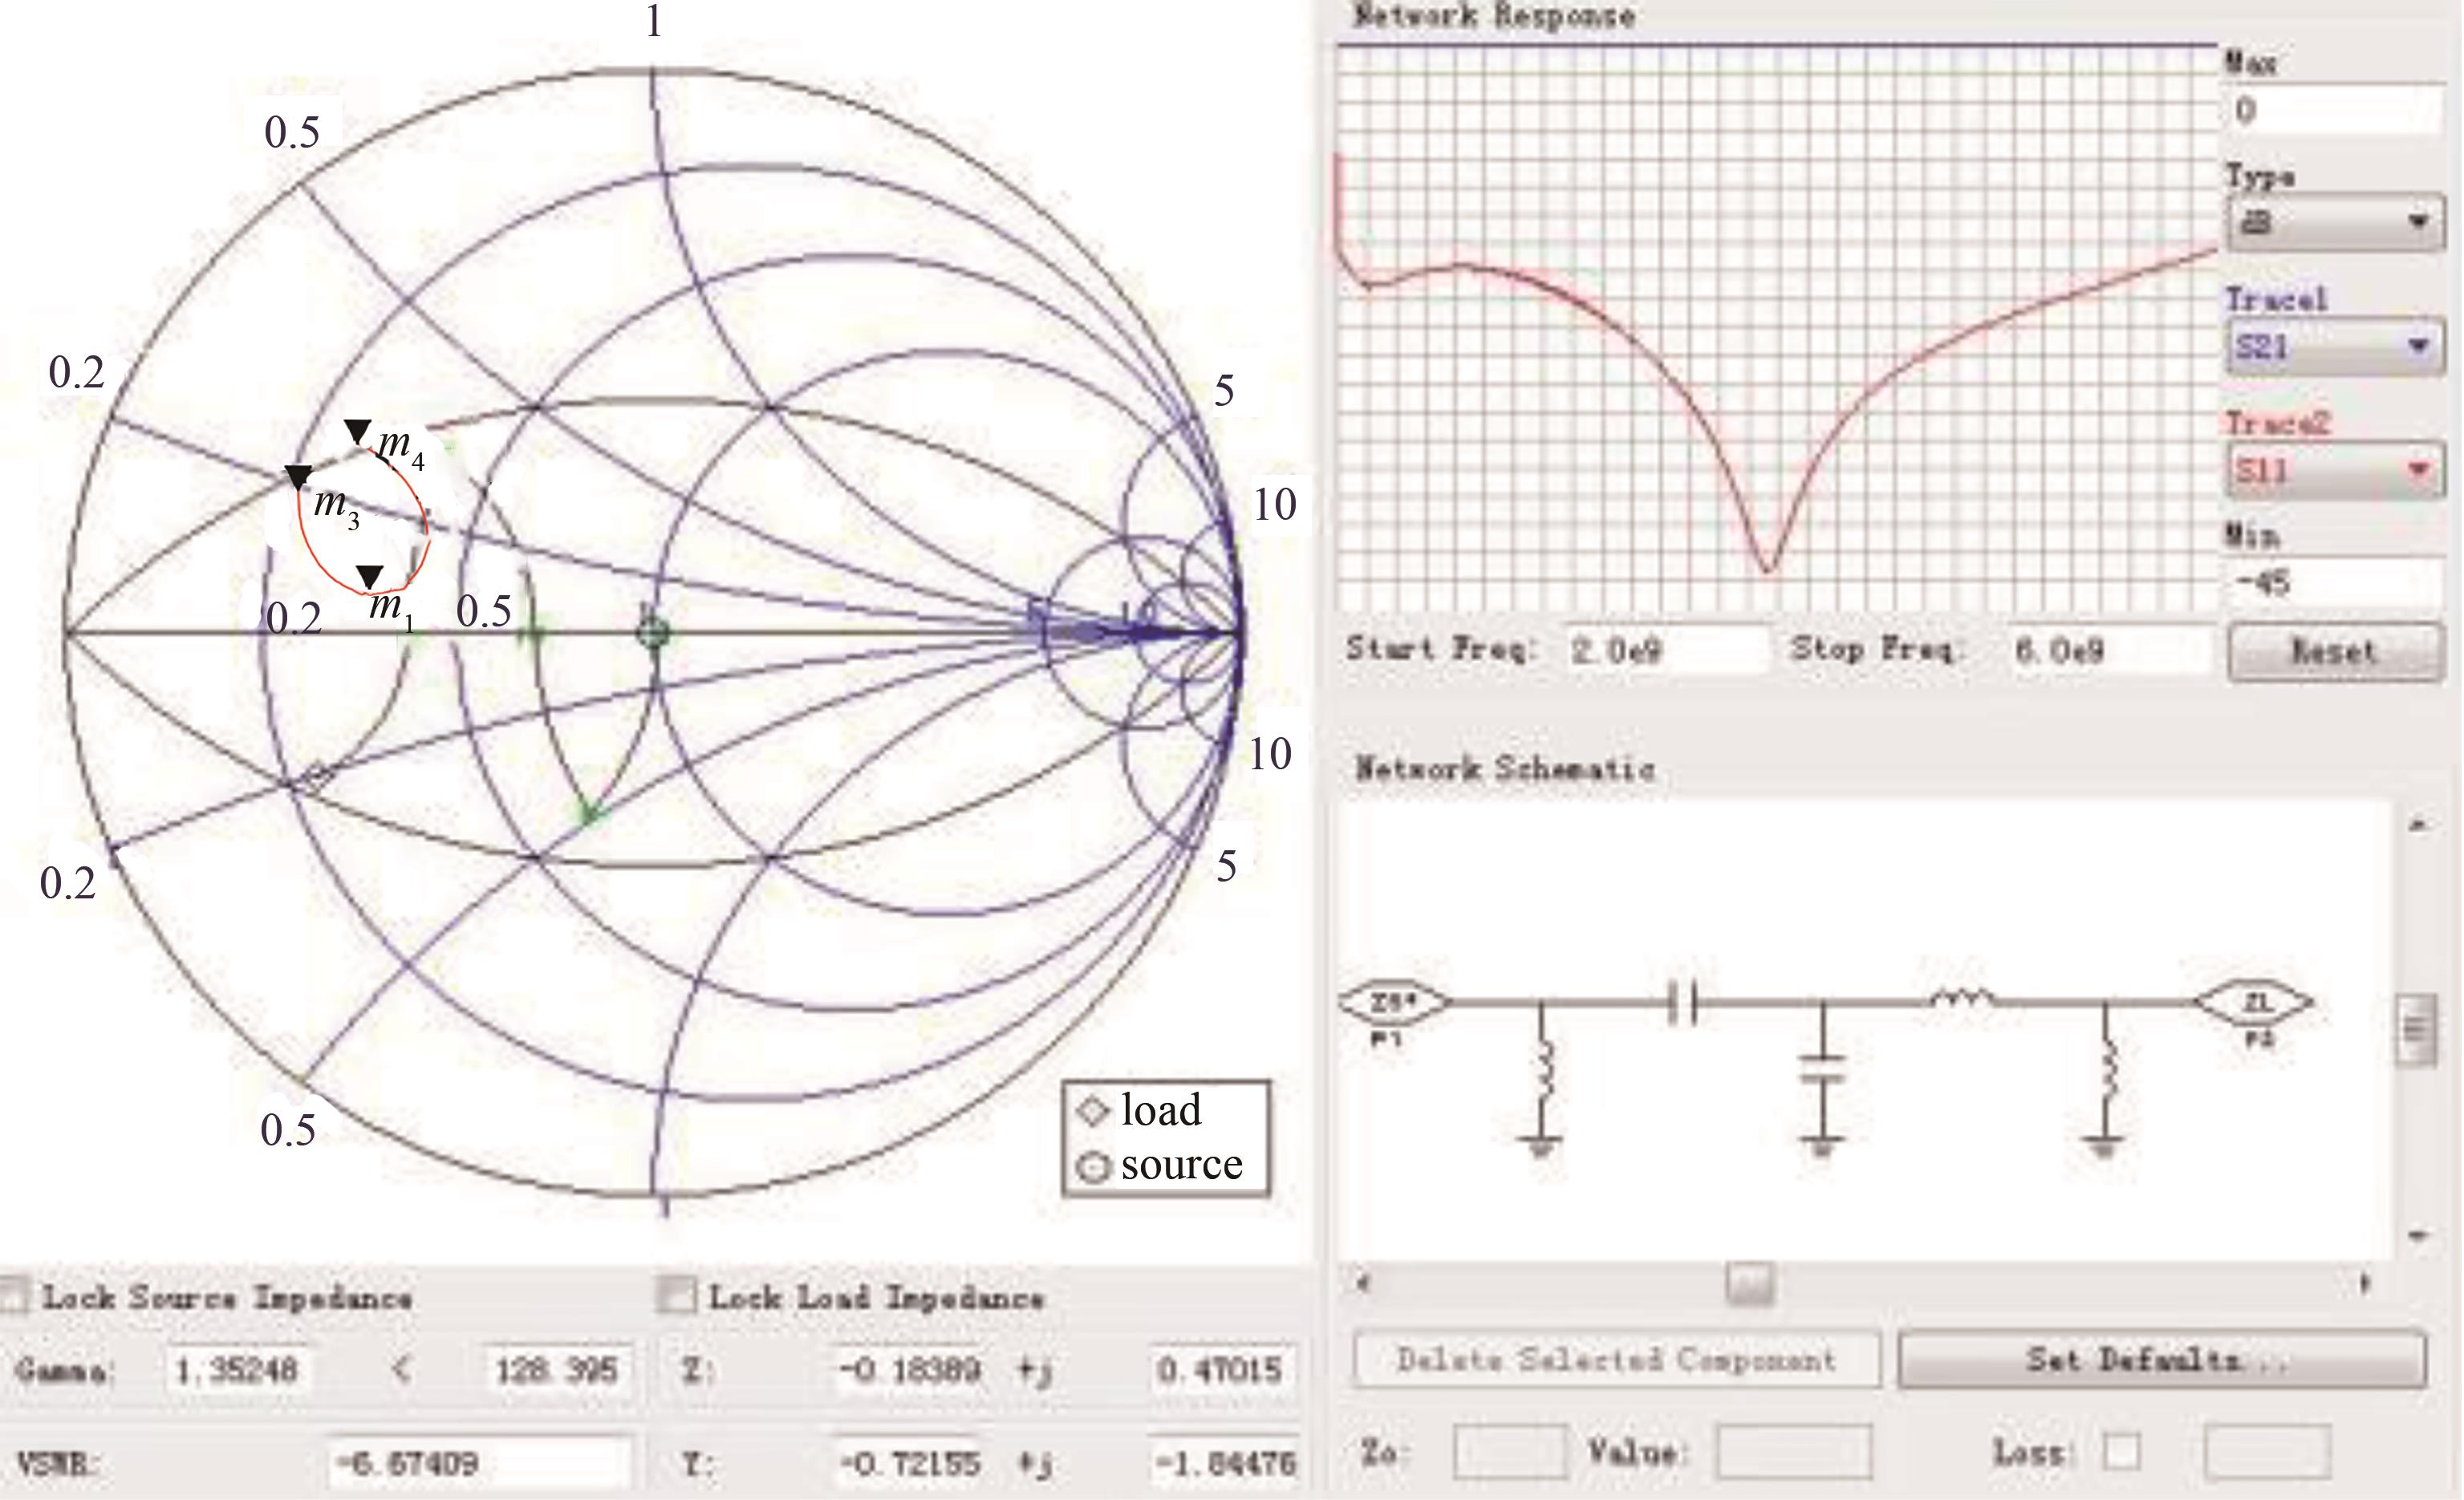
Task: Click the schematic scroll right arrow
Action: tap(2366, 1283)
